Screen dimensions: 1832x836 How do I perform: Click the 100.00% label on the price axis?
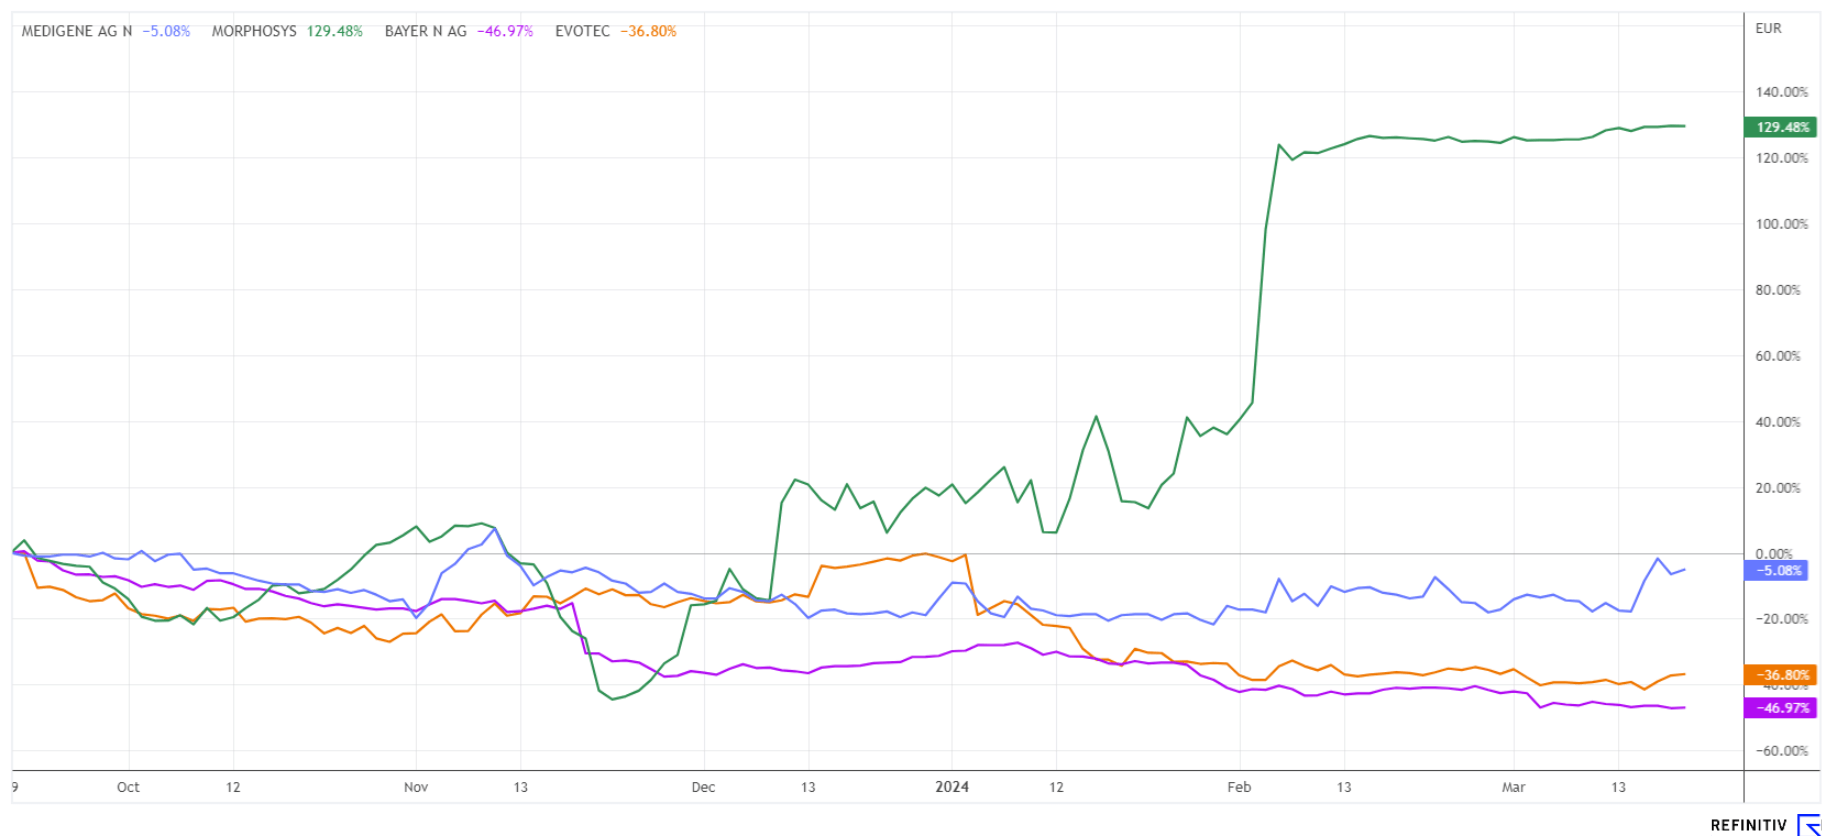click(x=1781, y=224)
